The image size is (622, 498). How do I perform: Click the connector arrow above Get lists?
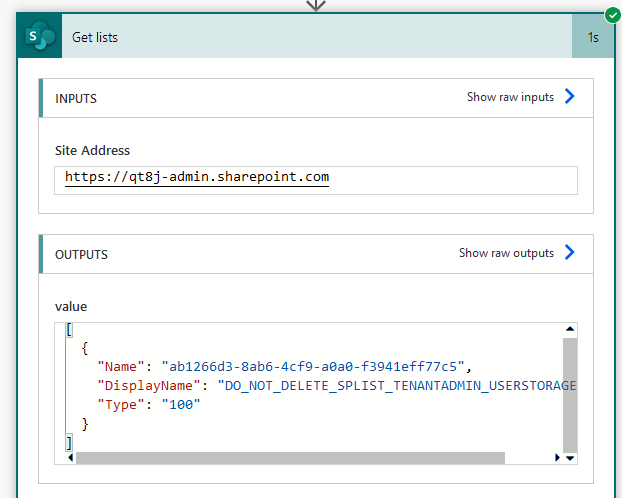click(x=316, y=5)
